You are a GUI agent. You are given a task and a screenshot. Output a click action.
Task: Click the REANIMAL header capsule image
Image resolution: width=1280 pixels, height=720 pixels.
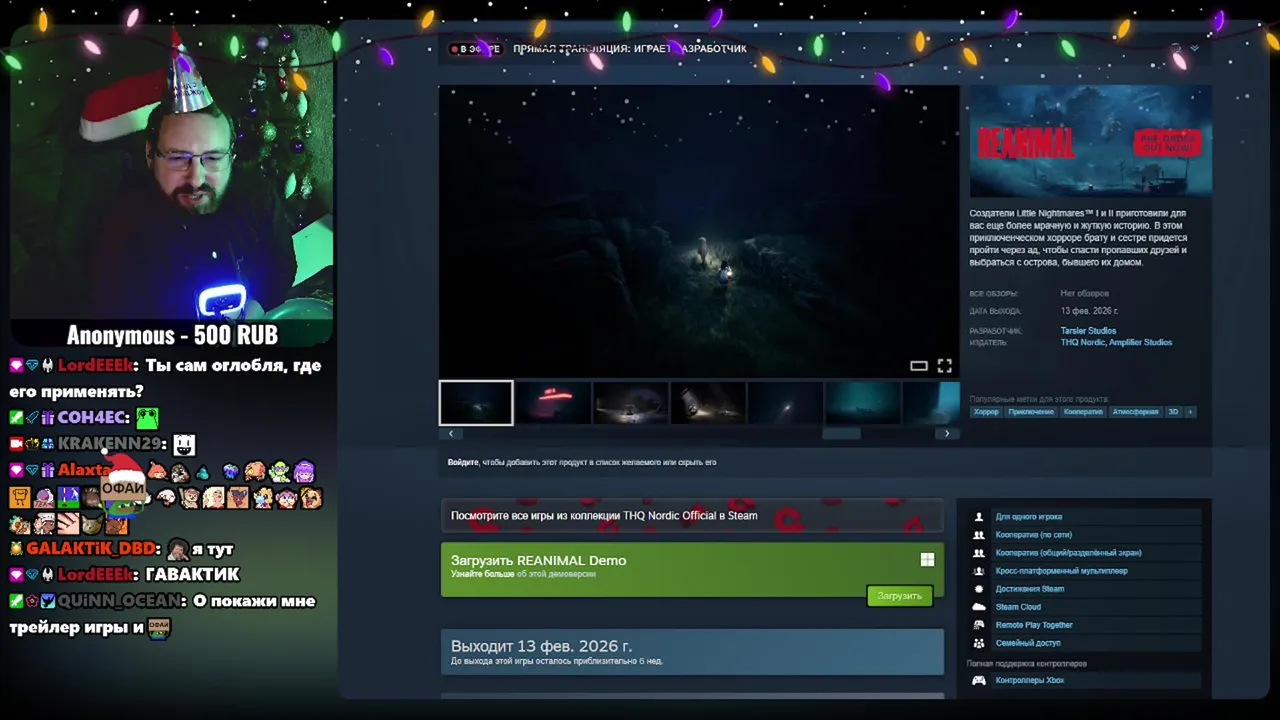click(x=1090, y=141)
